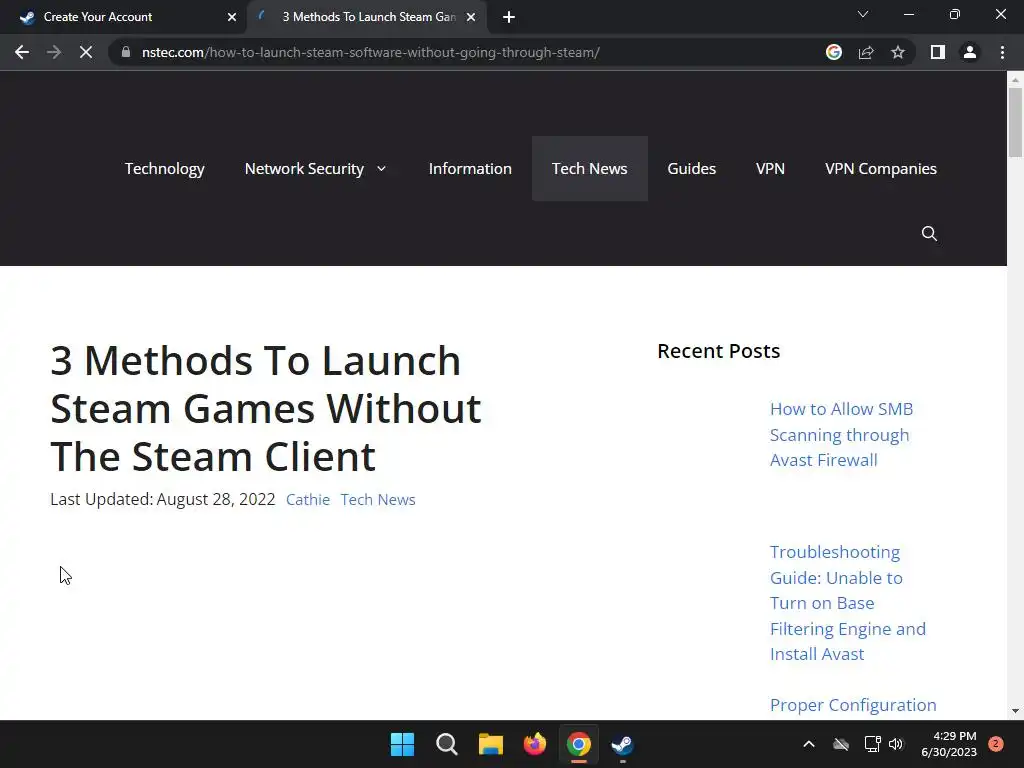Go back to the previous page

pos(22,52)
